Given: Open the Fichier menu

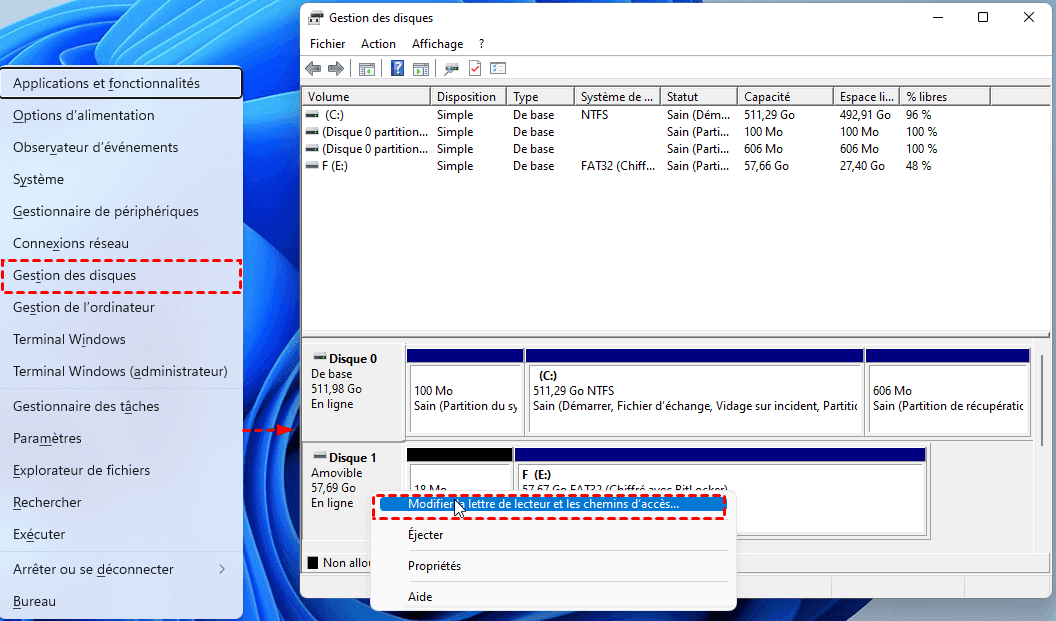Looking at the screenshot, I should [x=327, y=44].
